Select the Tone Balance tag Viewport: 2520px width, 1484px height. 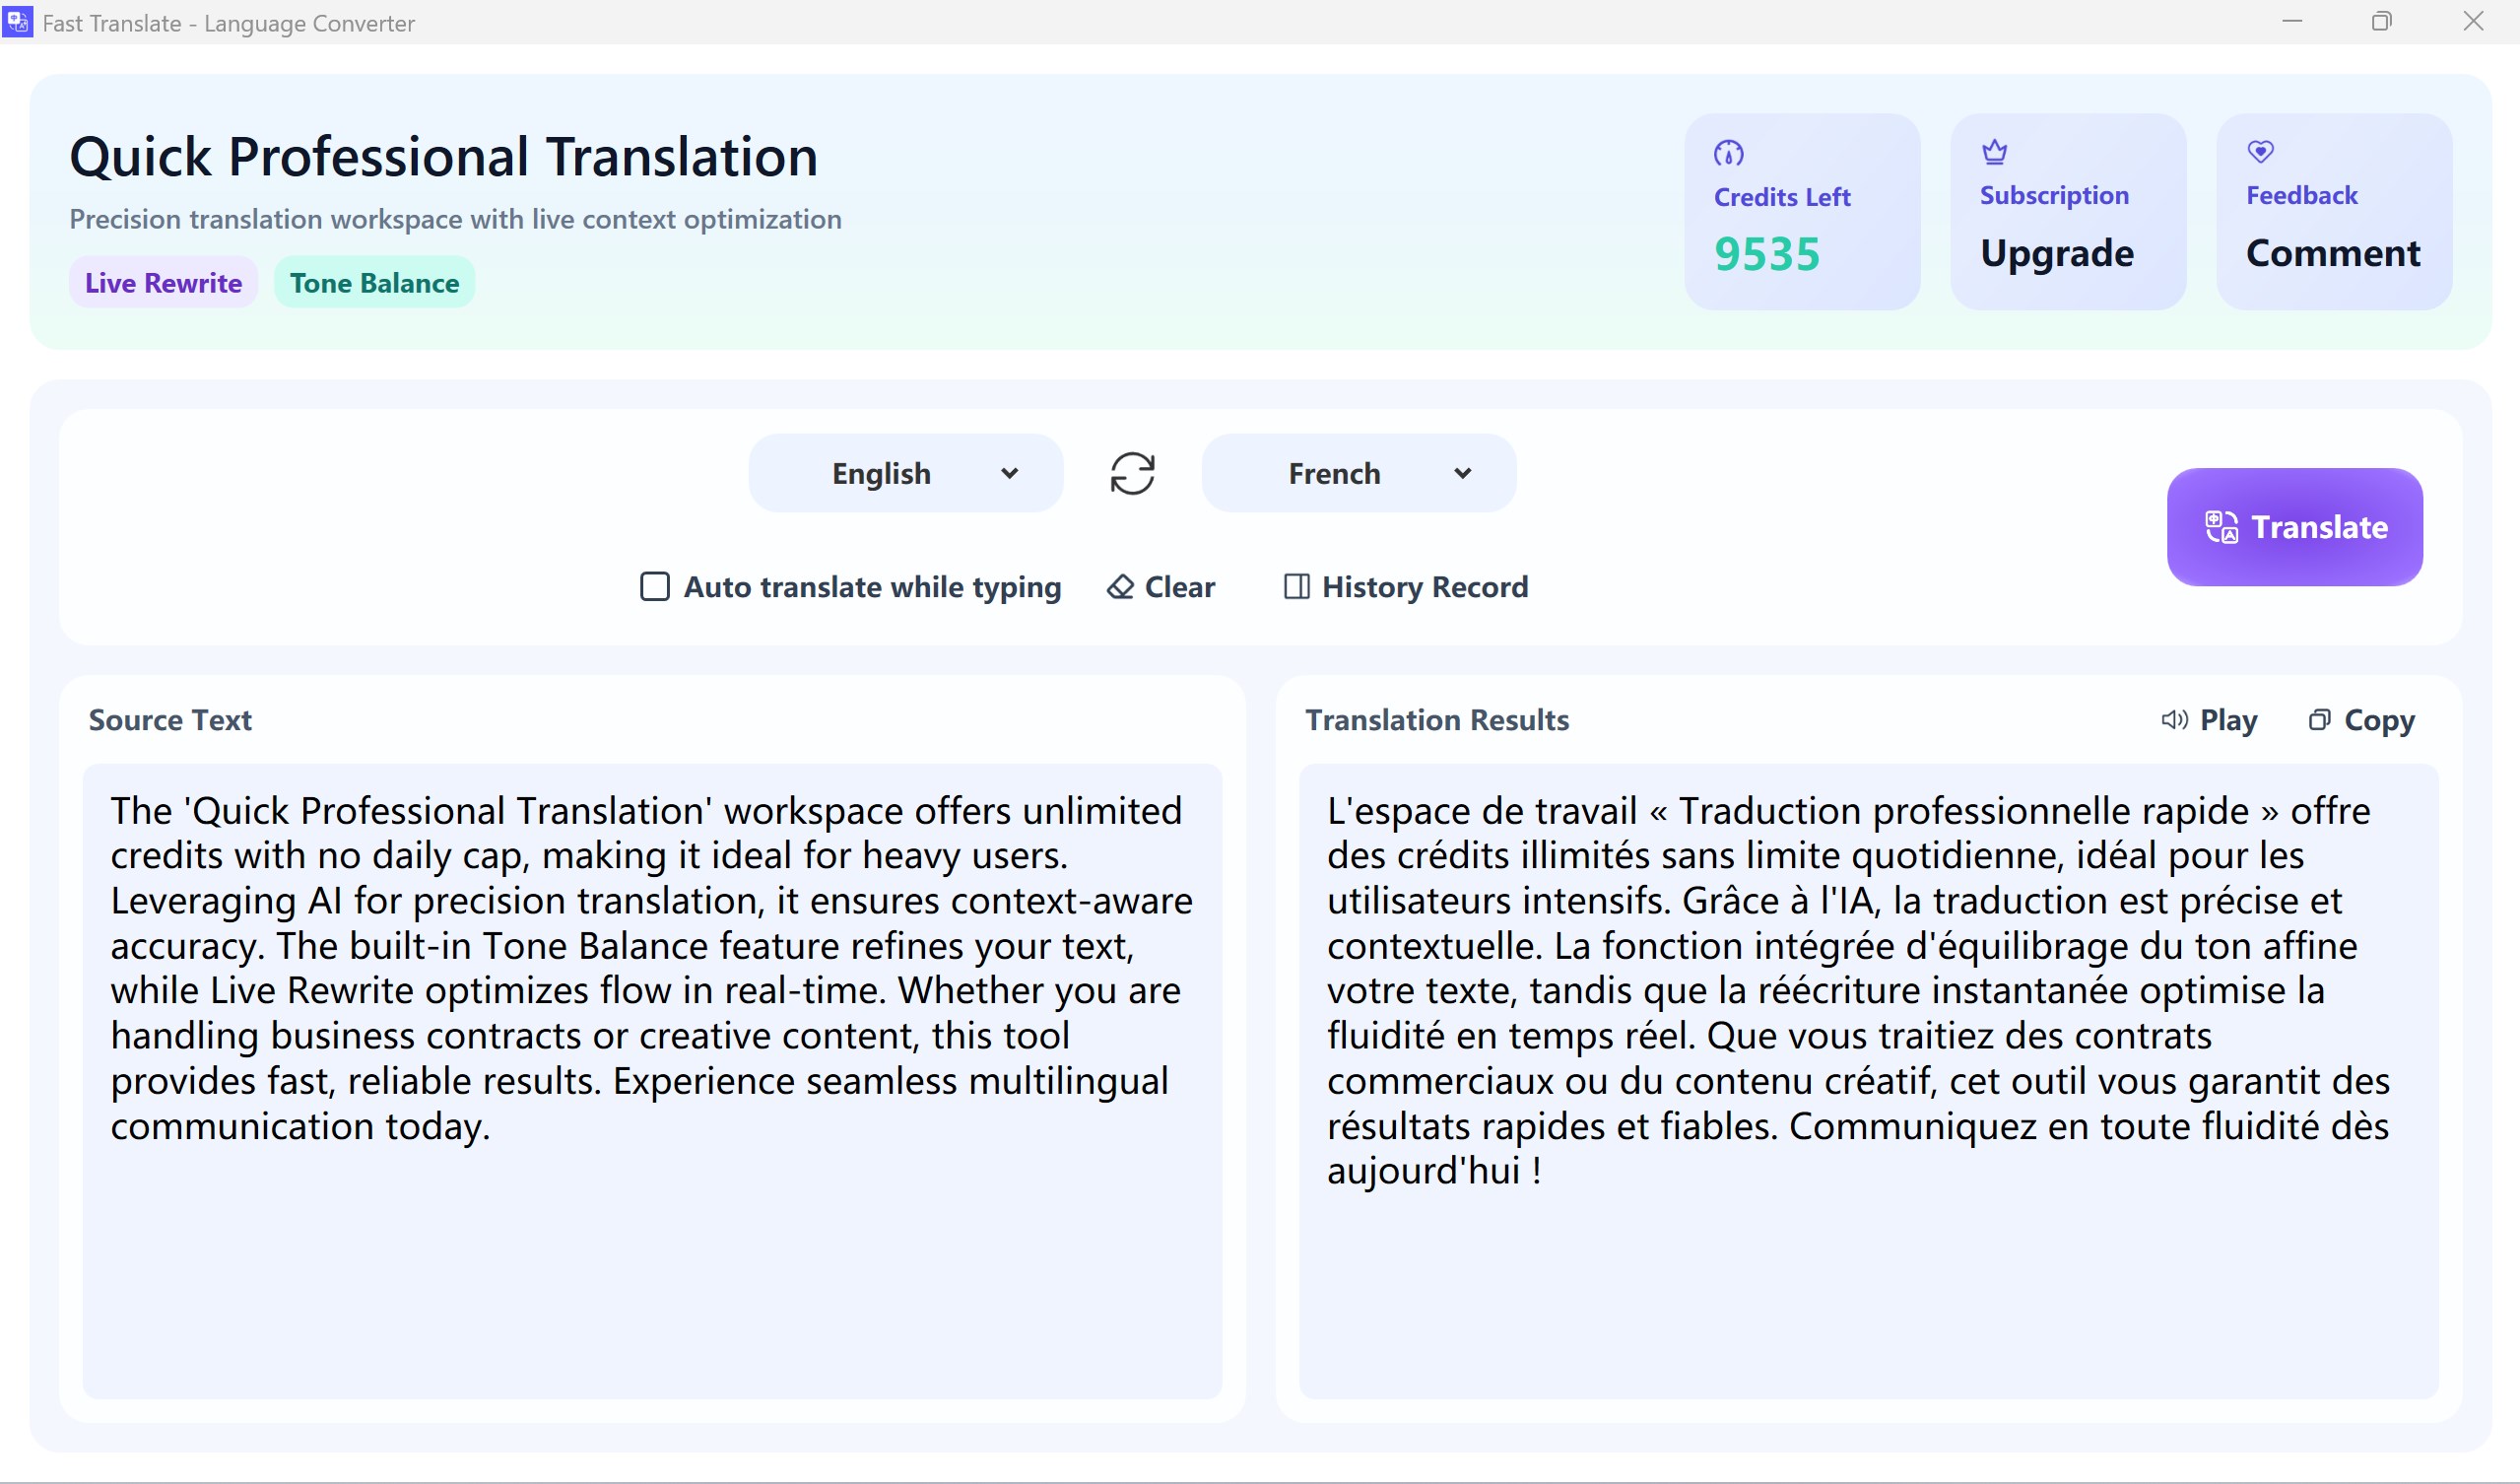[374, 283]
